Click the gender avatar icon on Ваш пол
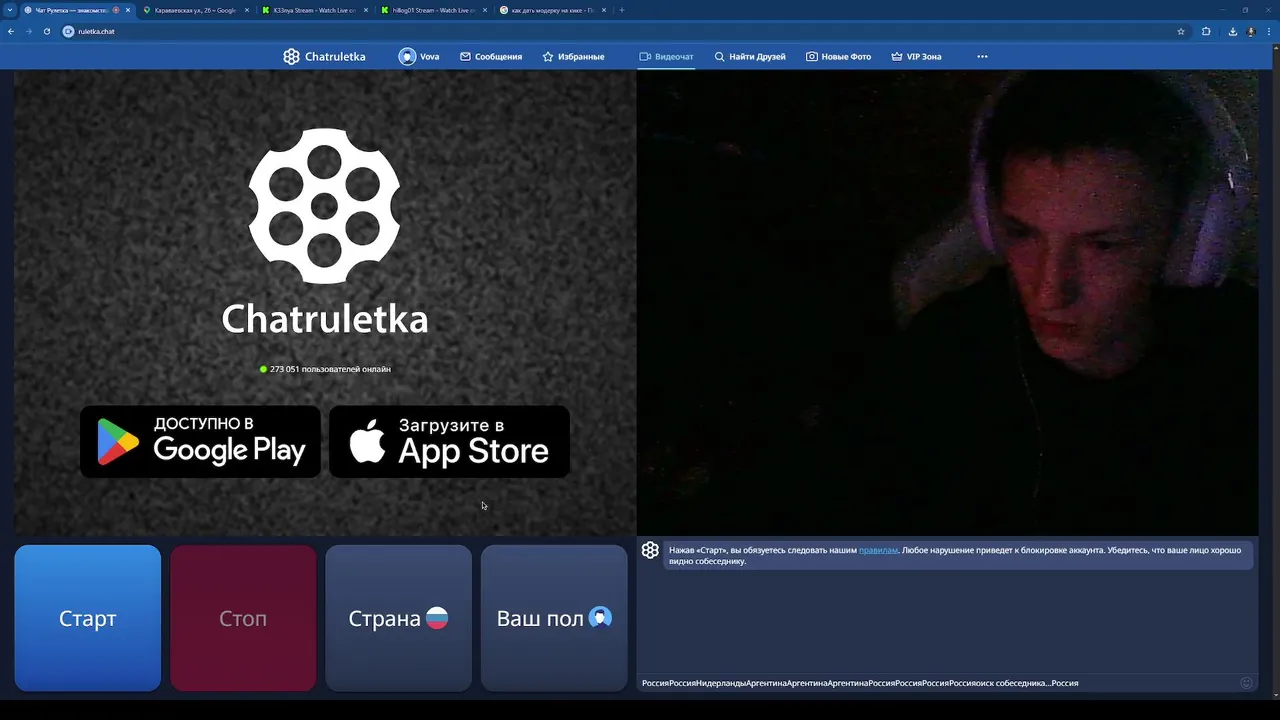This screenshot has height=720, width=1280. (x=600, y=618)
